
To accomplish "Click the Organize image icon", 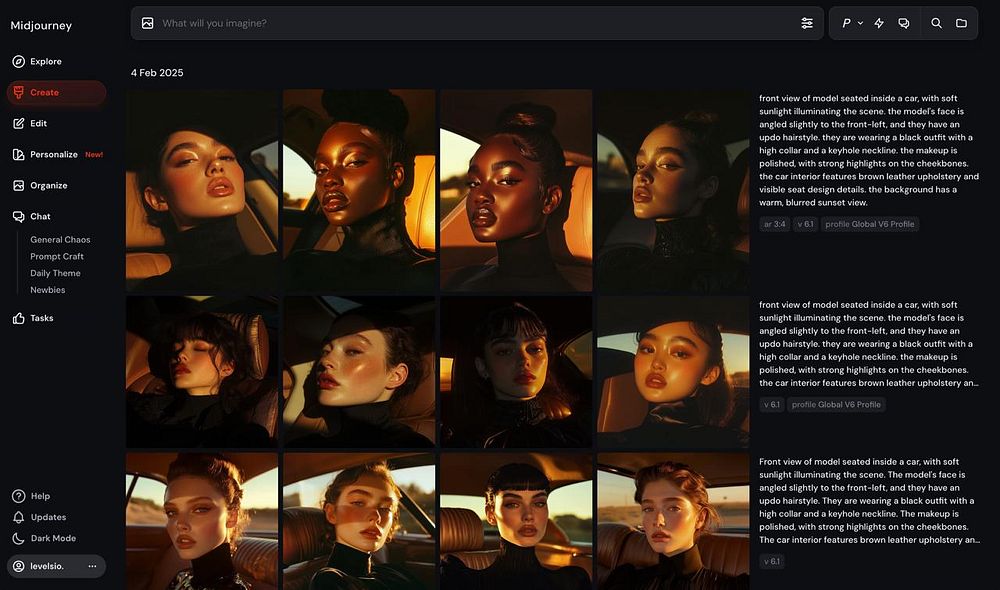I will pos(18,186).
